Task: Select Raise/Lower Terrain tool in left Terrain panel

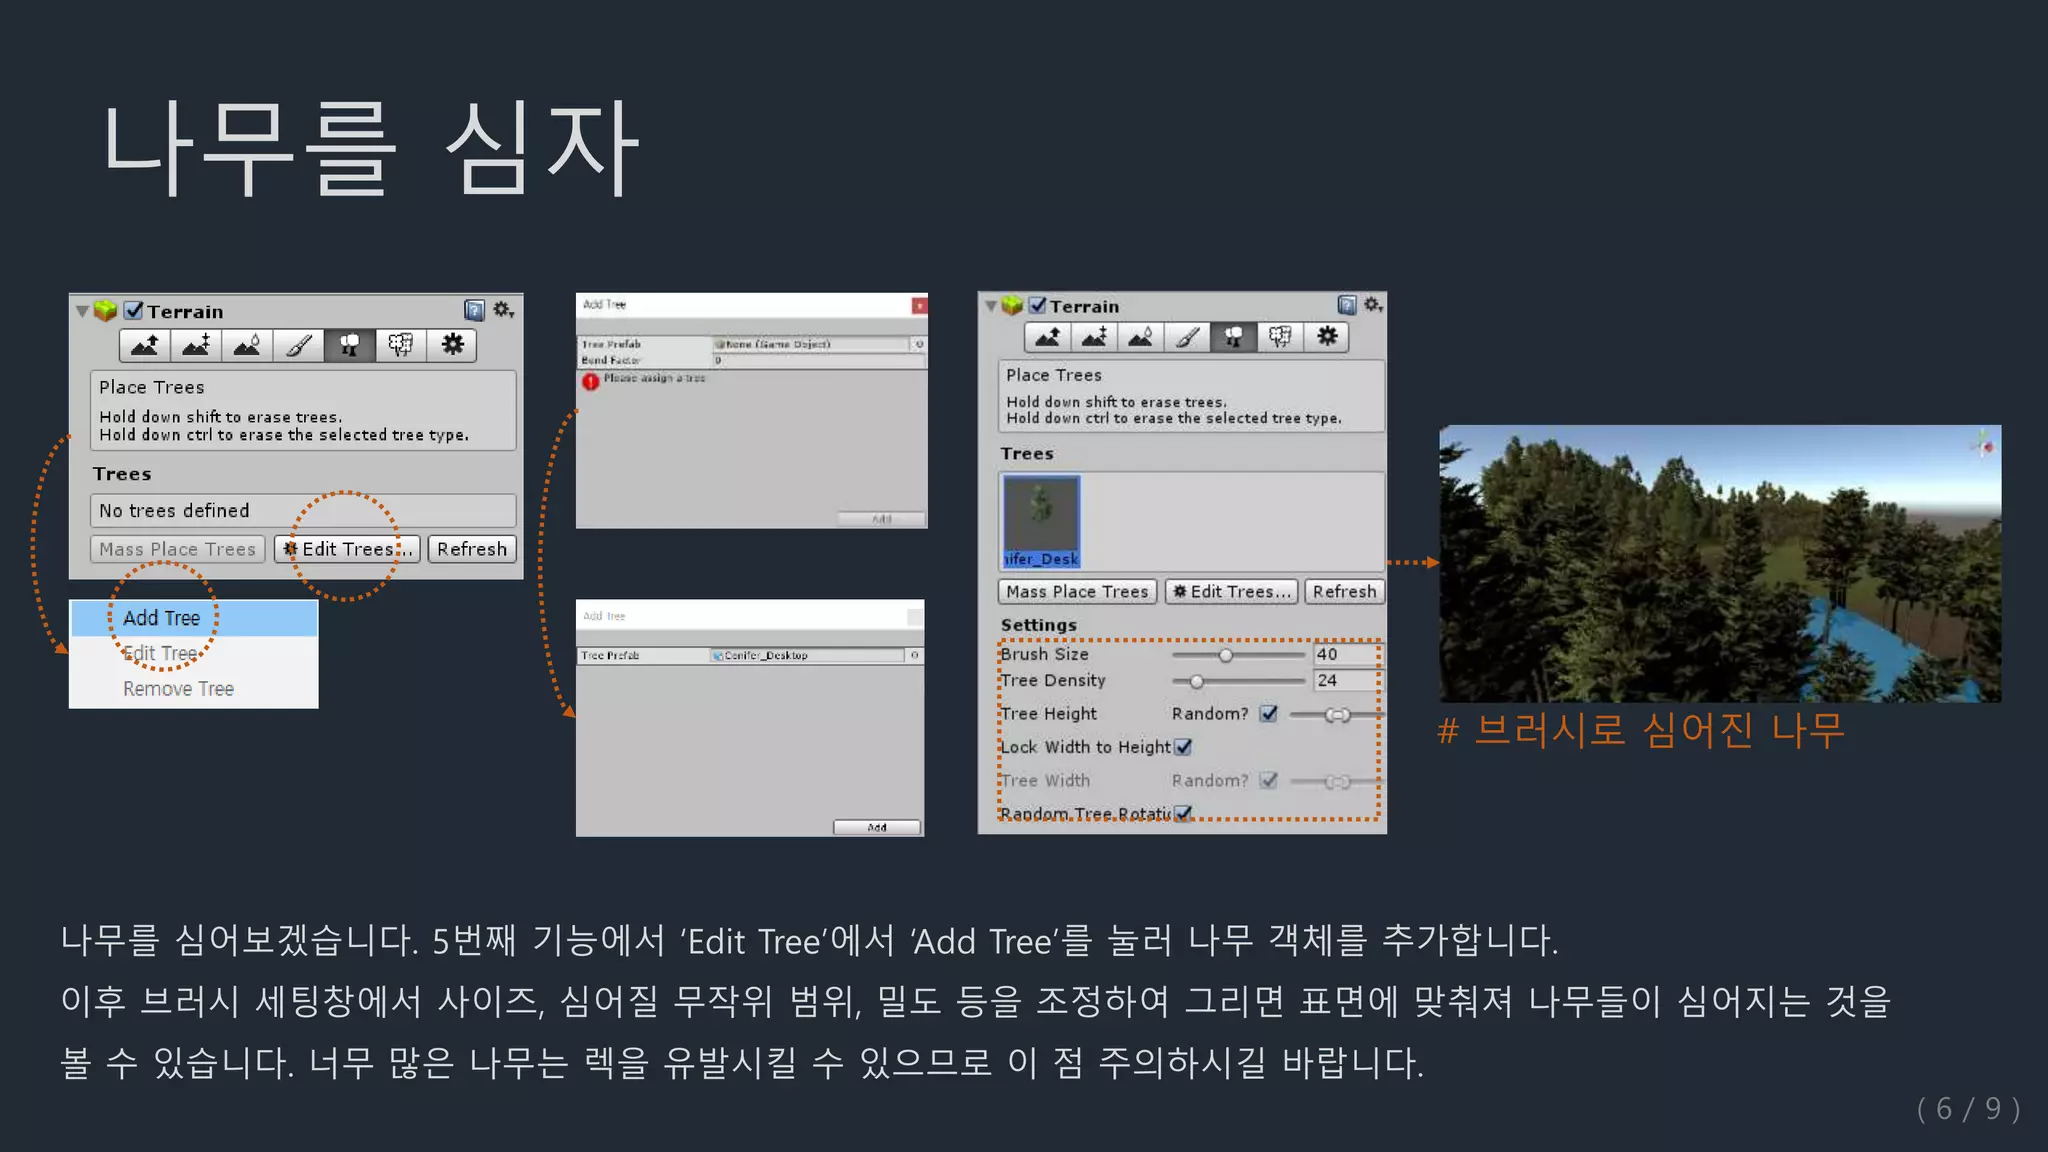Action: coord(145,346)
